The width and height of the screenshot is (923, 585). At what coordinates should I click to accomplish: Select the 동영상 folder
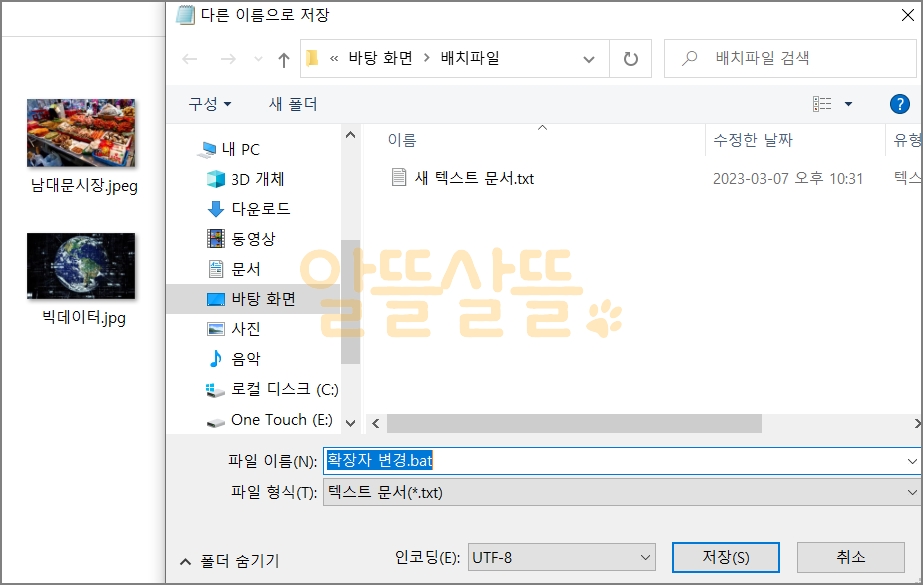pos(253,238)
